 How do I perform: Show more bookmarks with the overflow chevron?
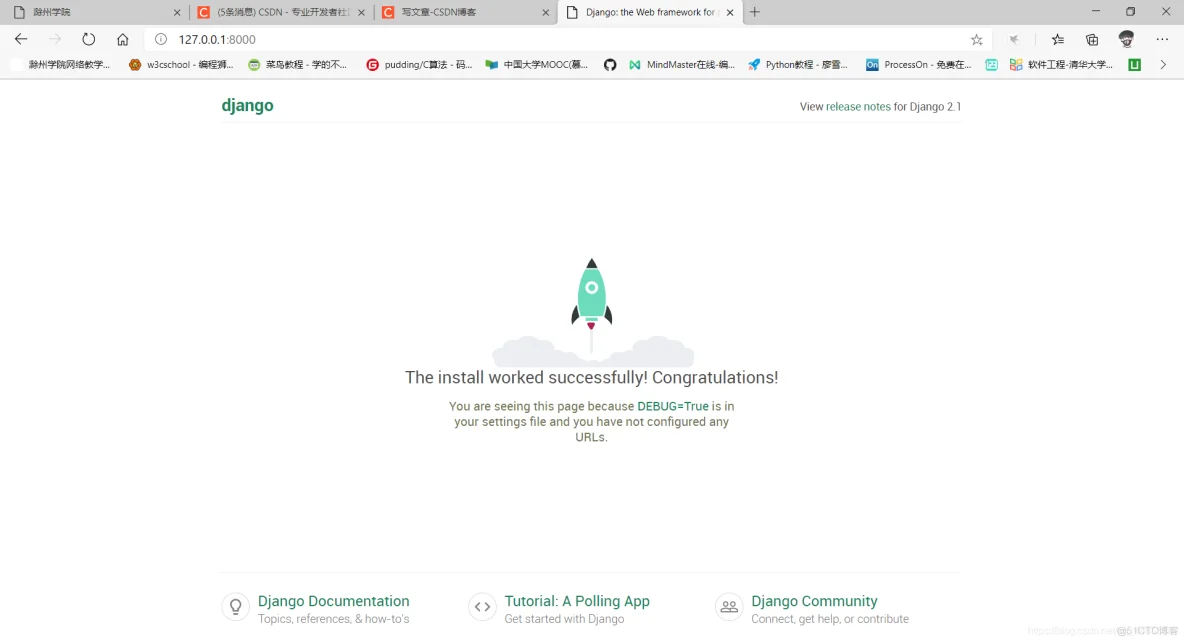1163,65
